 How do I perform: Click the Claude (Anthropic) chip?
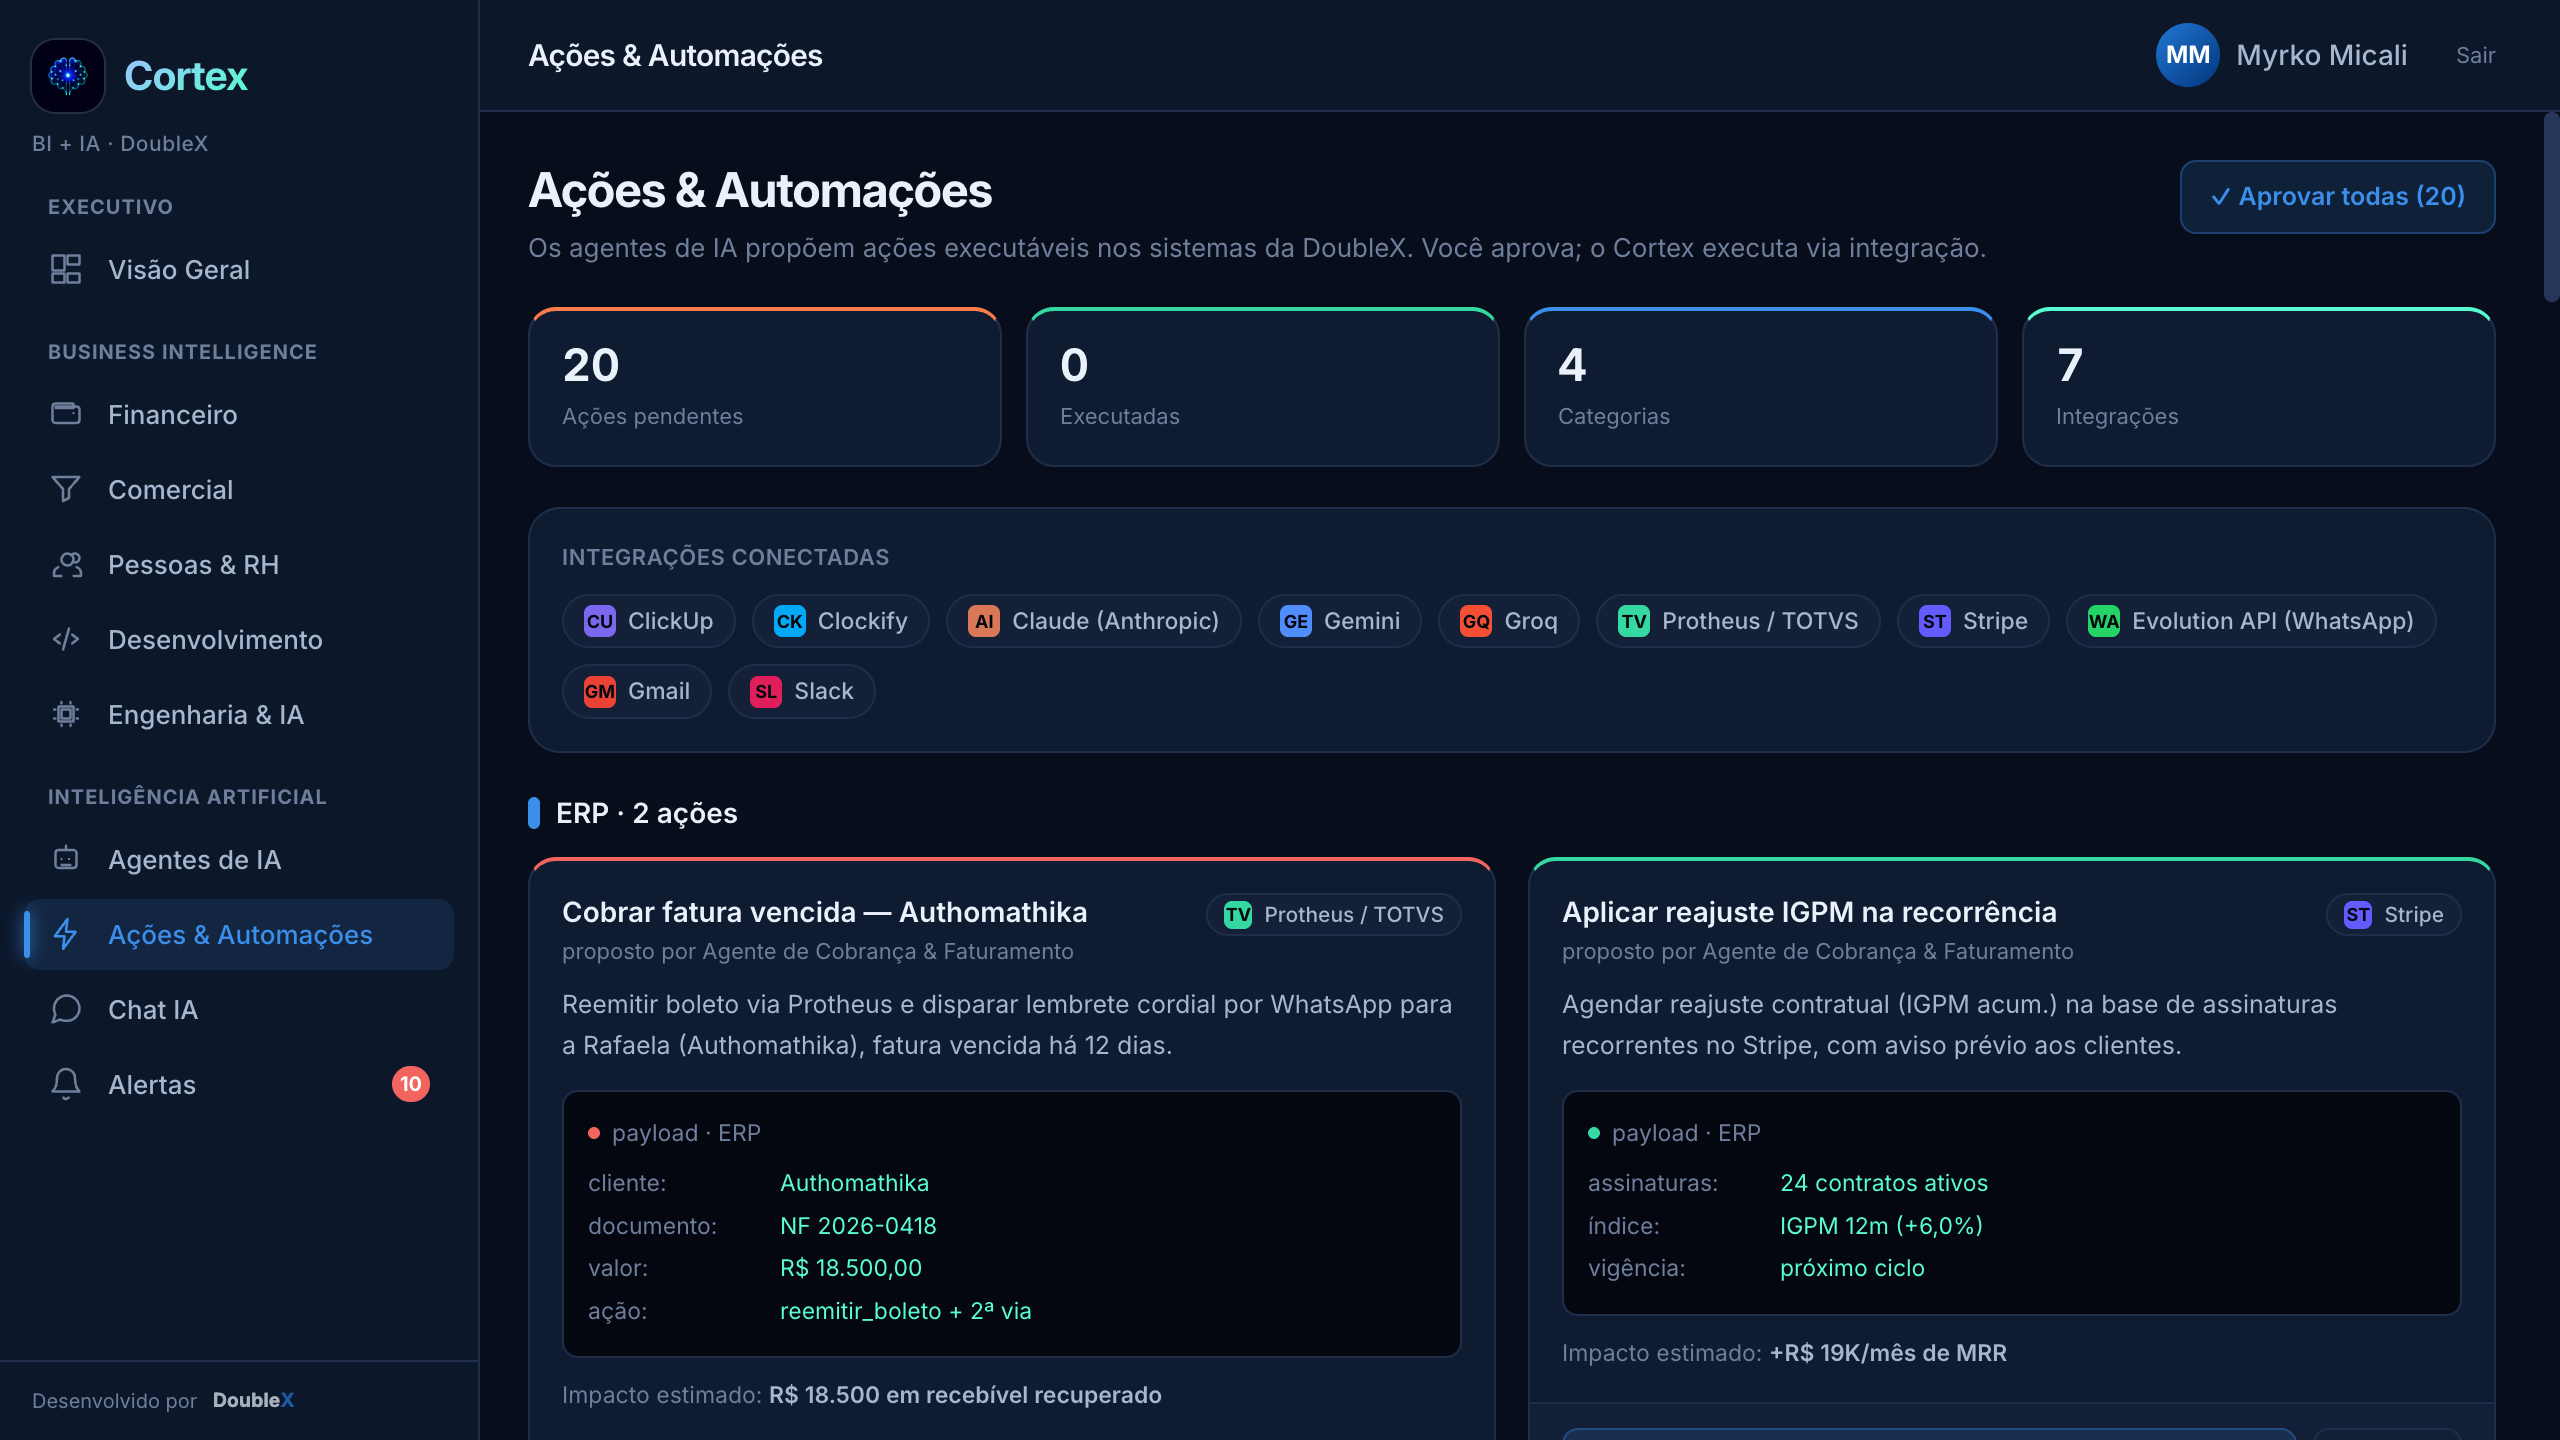pyautogui.click(x=1093, y=621)
